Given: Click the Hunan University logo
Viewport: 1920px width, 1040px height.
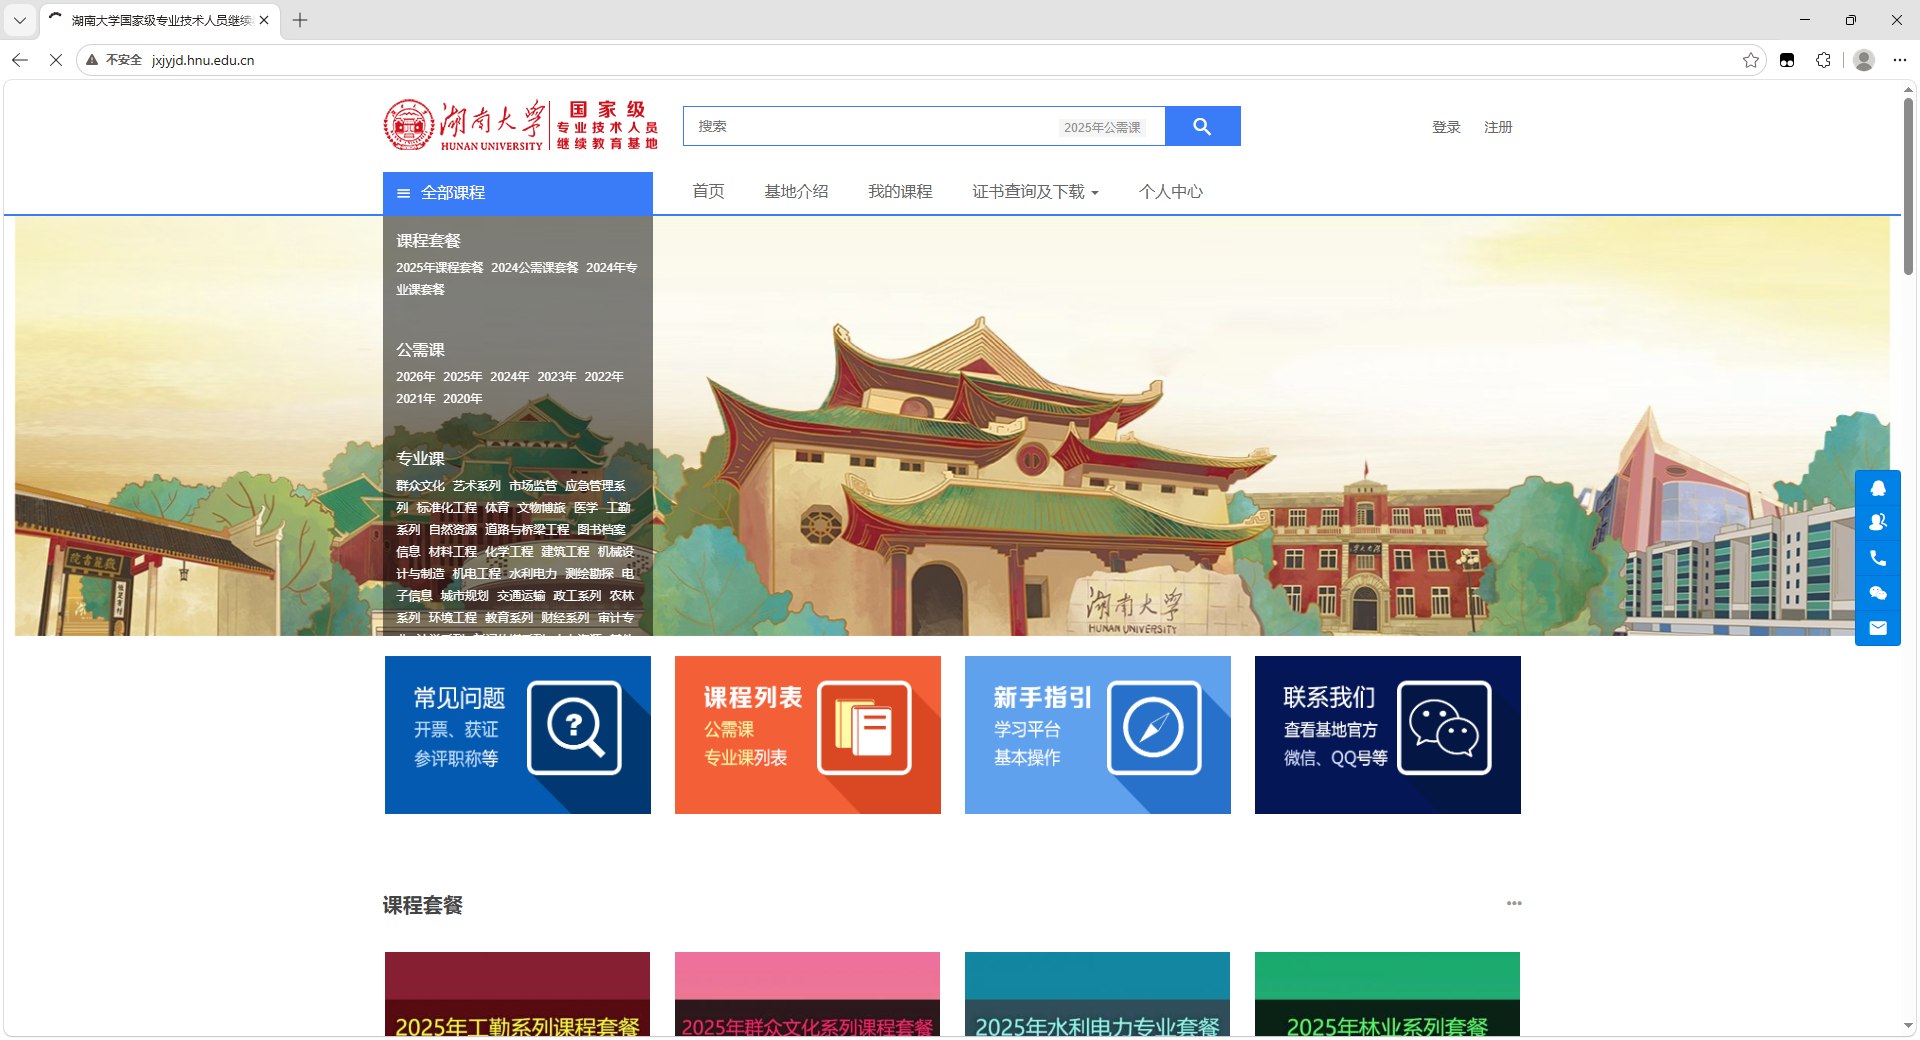Looking at the screenshot, I should point(520,126).
